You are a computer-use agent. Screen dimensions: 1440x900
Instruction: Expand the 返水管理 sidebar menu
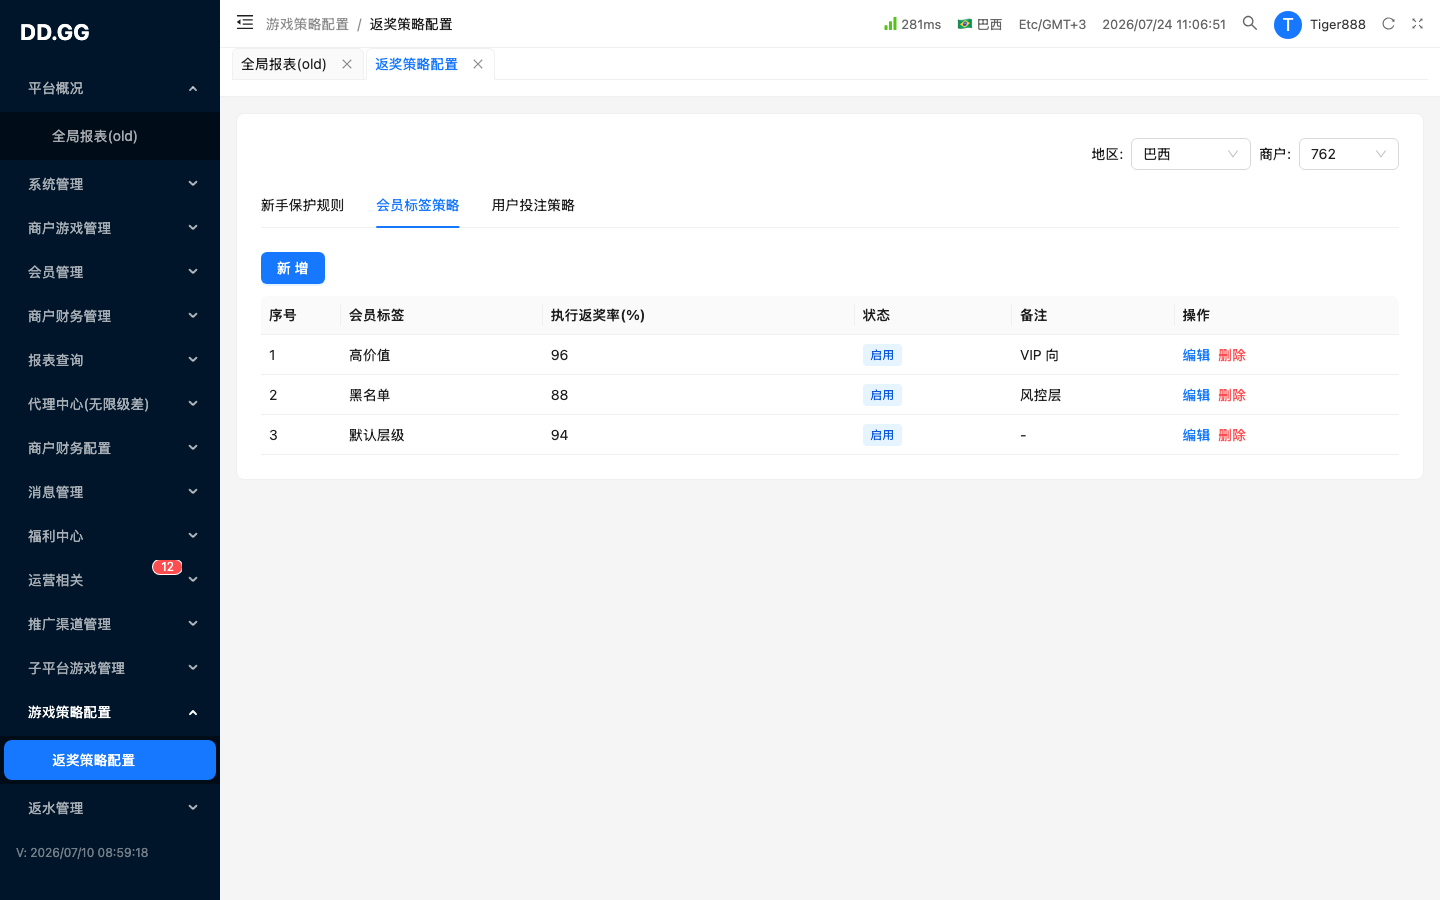110,808
